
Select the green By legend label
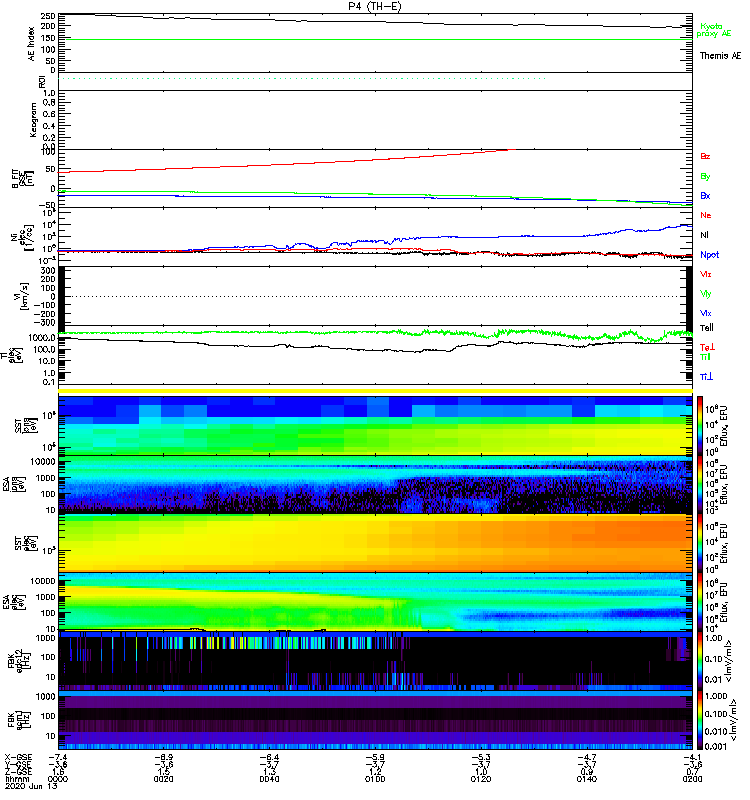[x=705, y=177]
